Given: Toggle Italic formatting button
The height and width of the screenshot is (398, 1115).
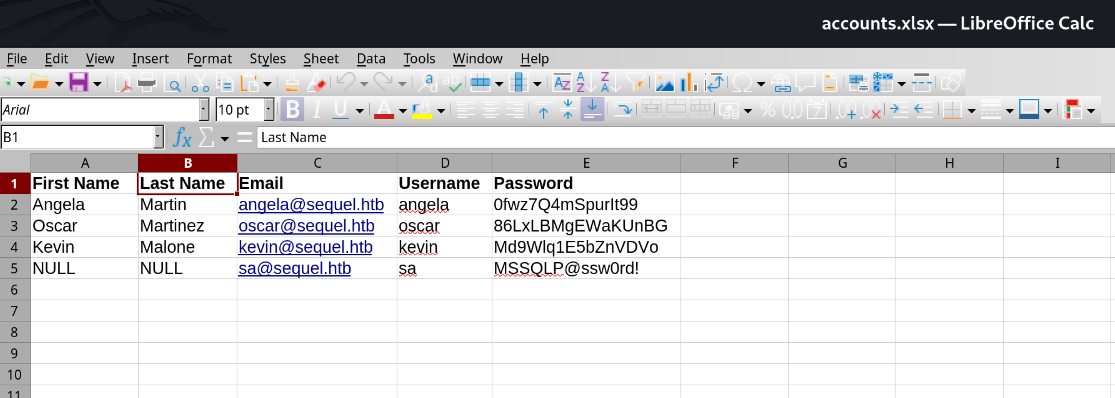Looking at the screenshot, I should pyautogui.click(x=317, y=109).
